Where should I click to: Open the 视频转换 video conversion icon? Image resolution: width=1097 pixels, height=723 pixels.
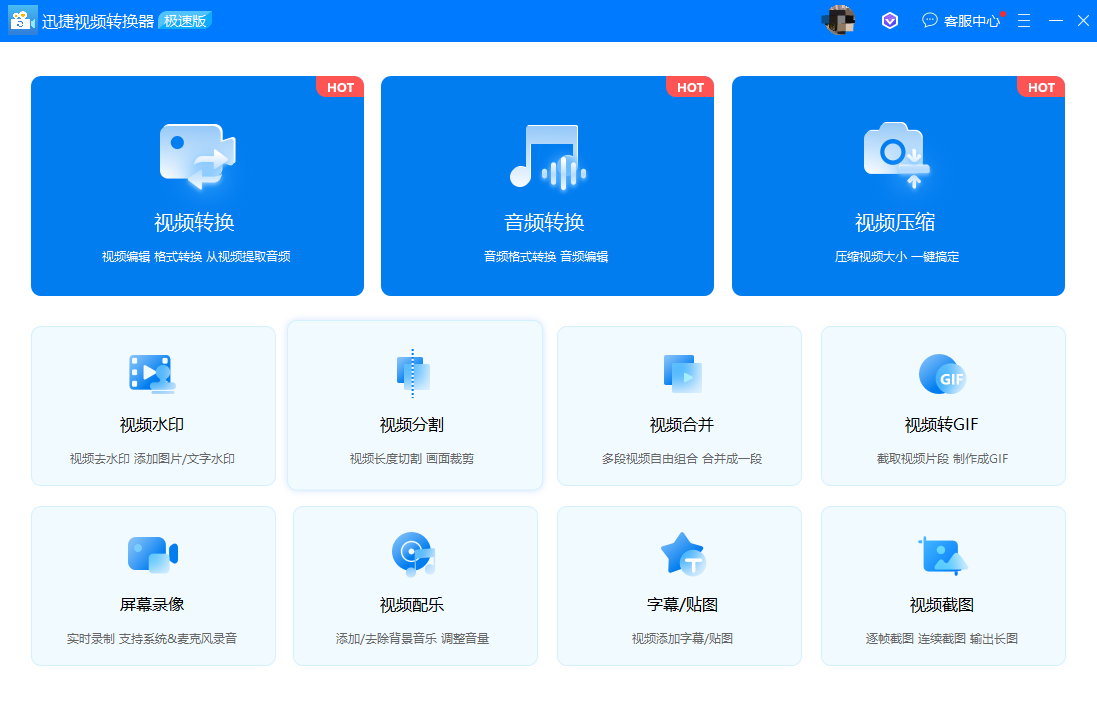197,156
